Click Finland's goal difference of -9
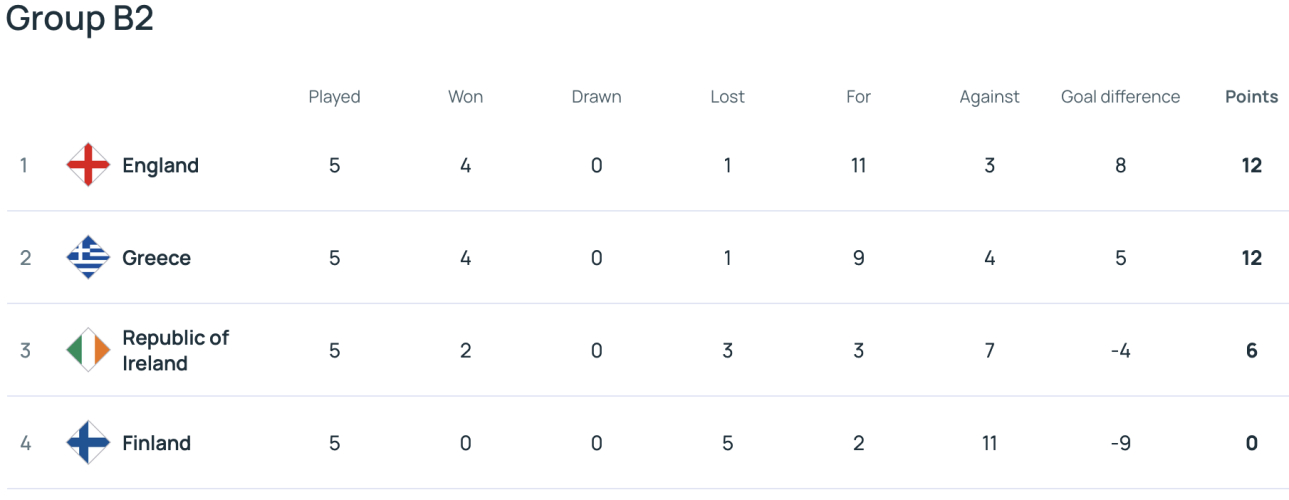The width and height of the screenshot is (1289, 500). (x=1120, y=443)
